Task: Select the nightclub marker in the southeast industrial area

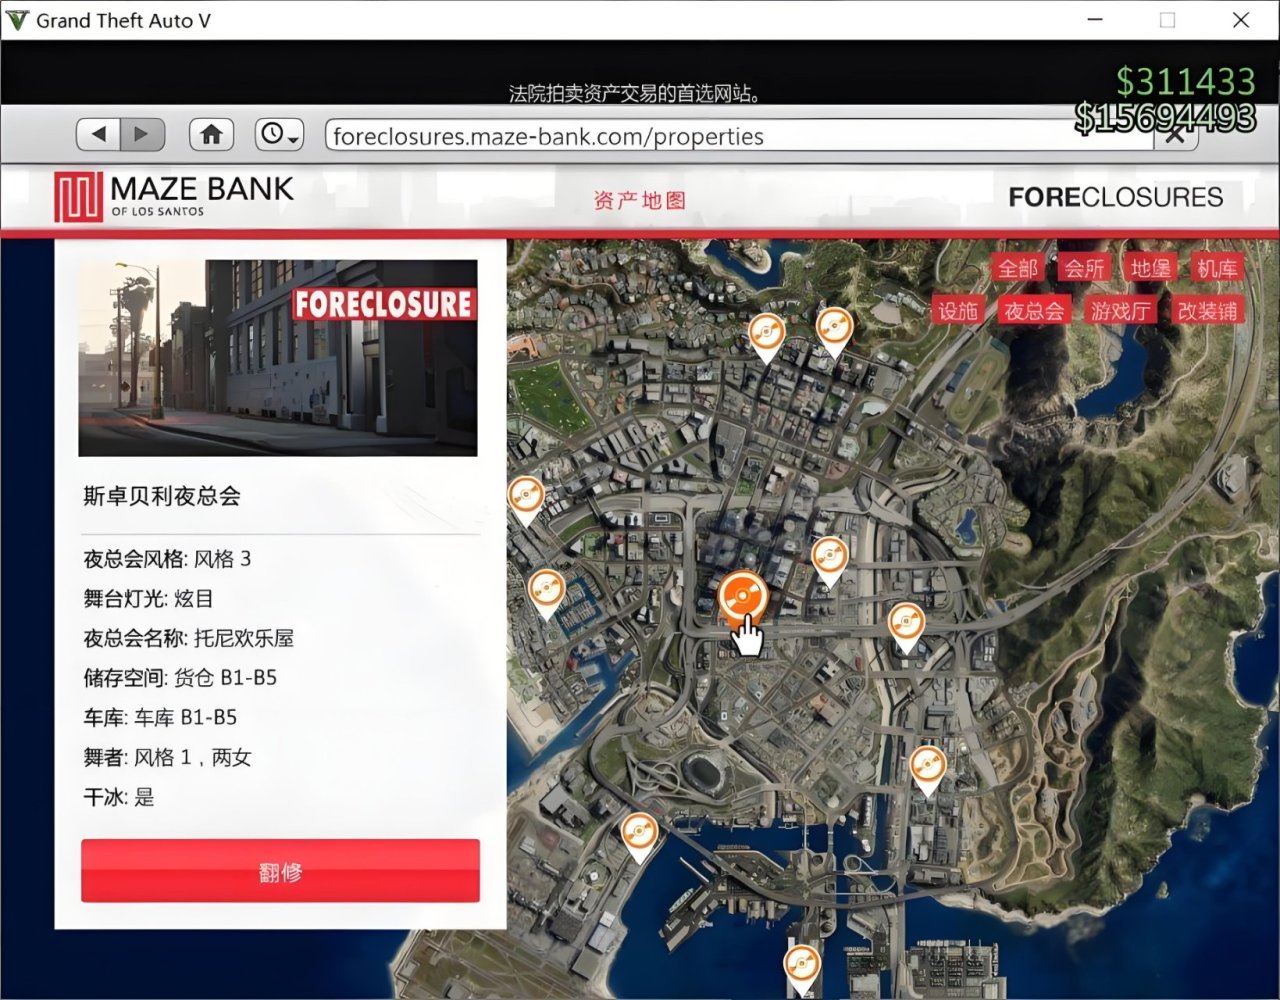Action: coord(928,770)
